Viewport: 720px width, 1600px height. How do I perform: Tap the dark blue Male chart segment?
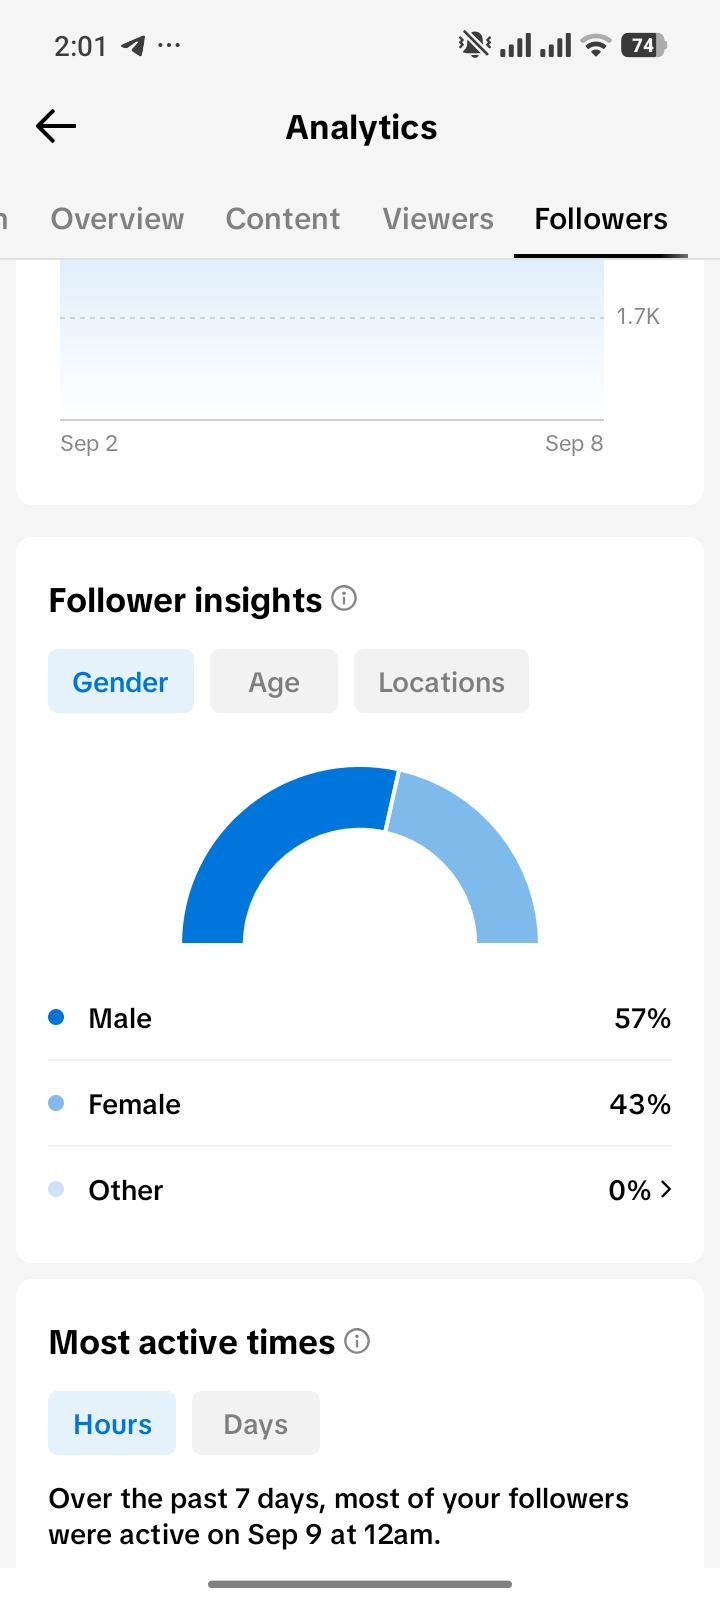coord(260,840)
